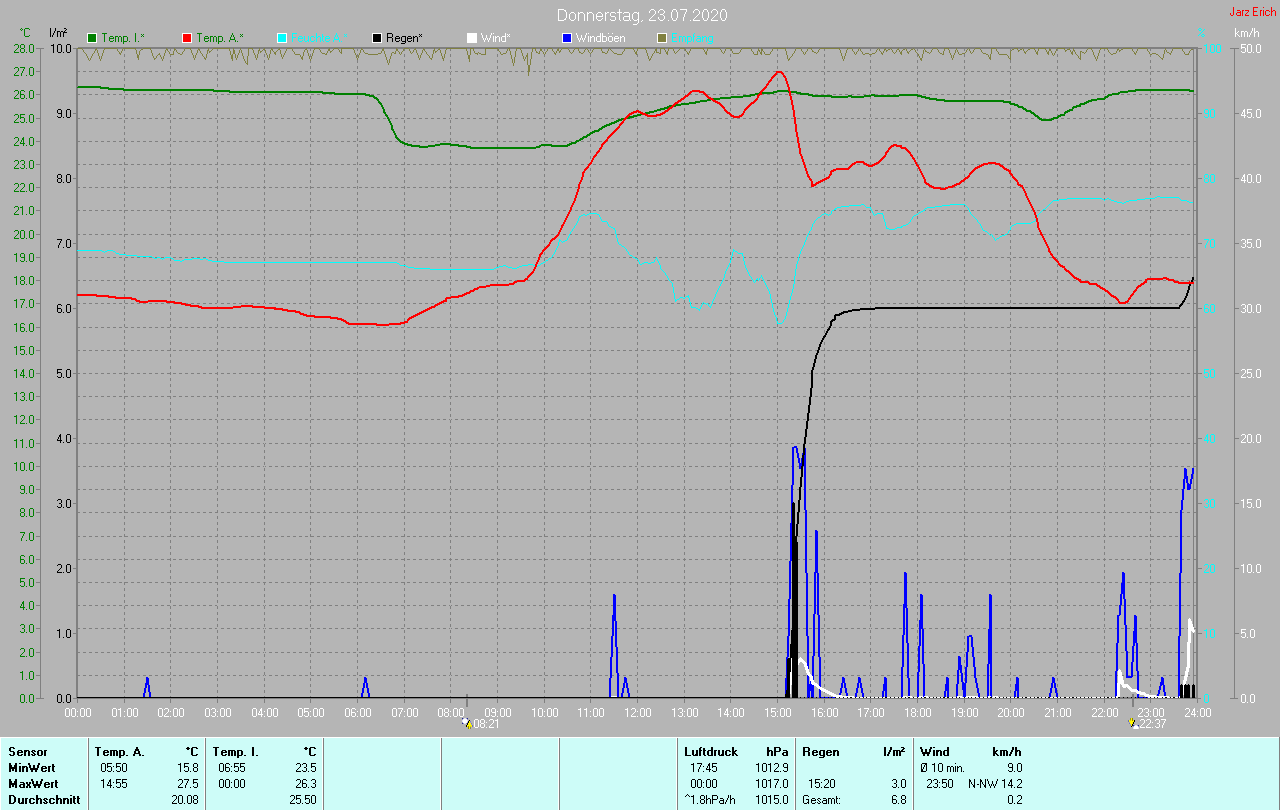Click the 'Jarz Erich' author text
This screenshot has height=810, width=1280.
point(1252,12)
